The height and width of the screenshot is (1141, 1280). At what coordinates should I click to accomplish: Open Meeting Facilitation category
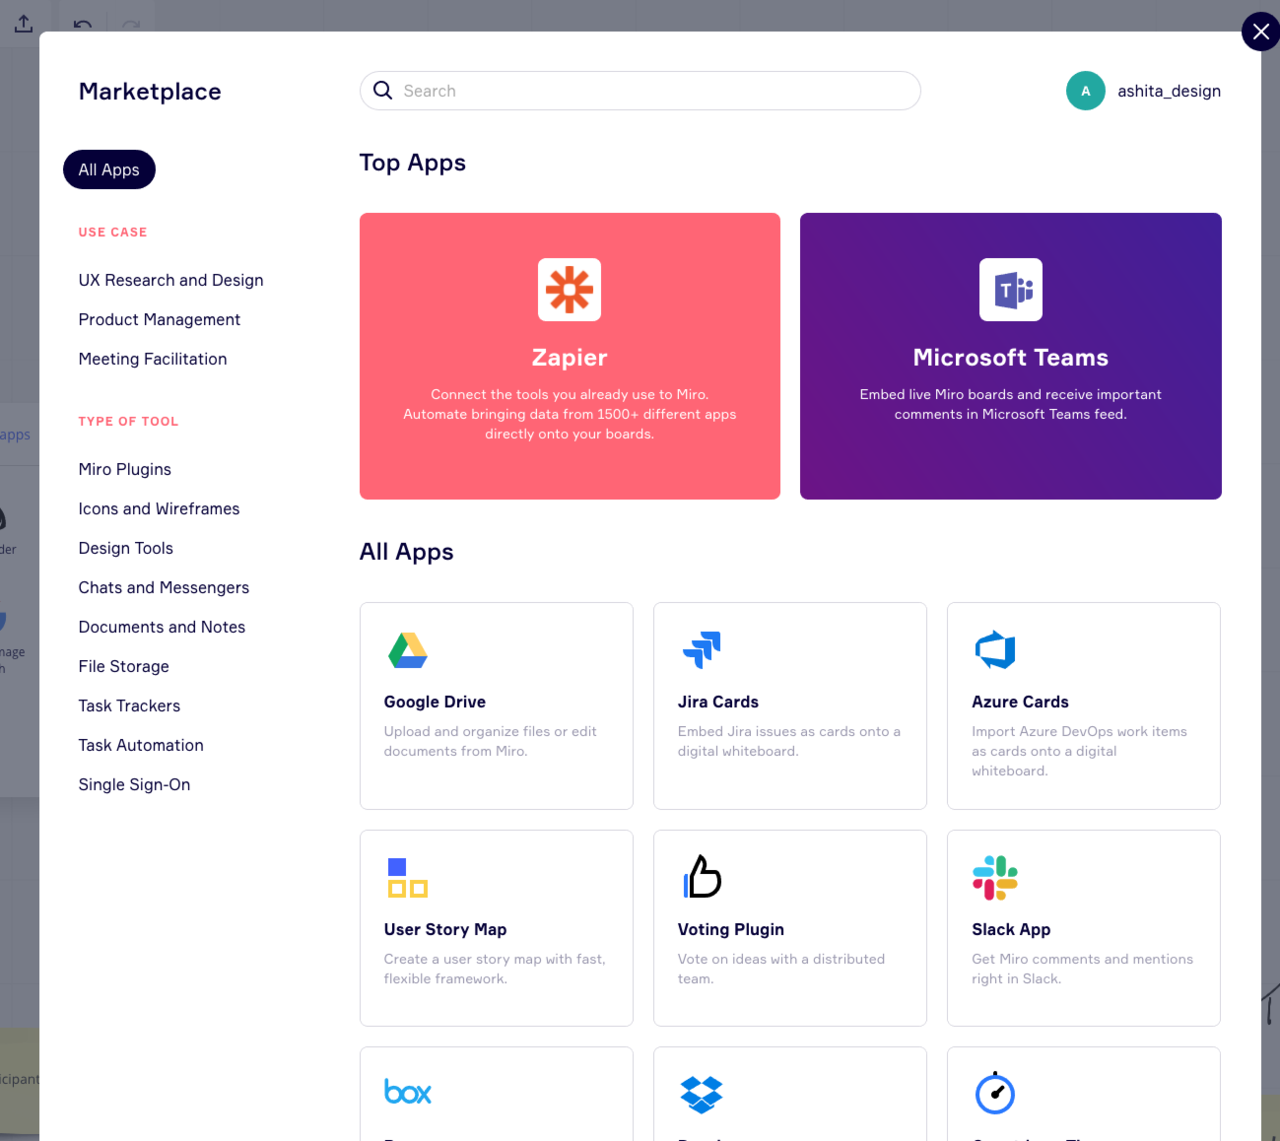(x=152, y=359)
